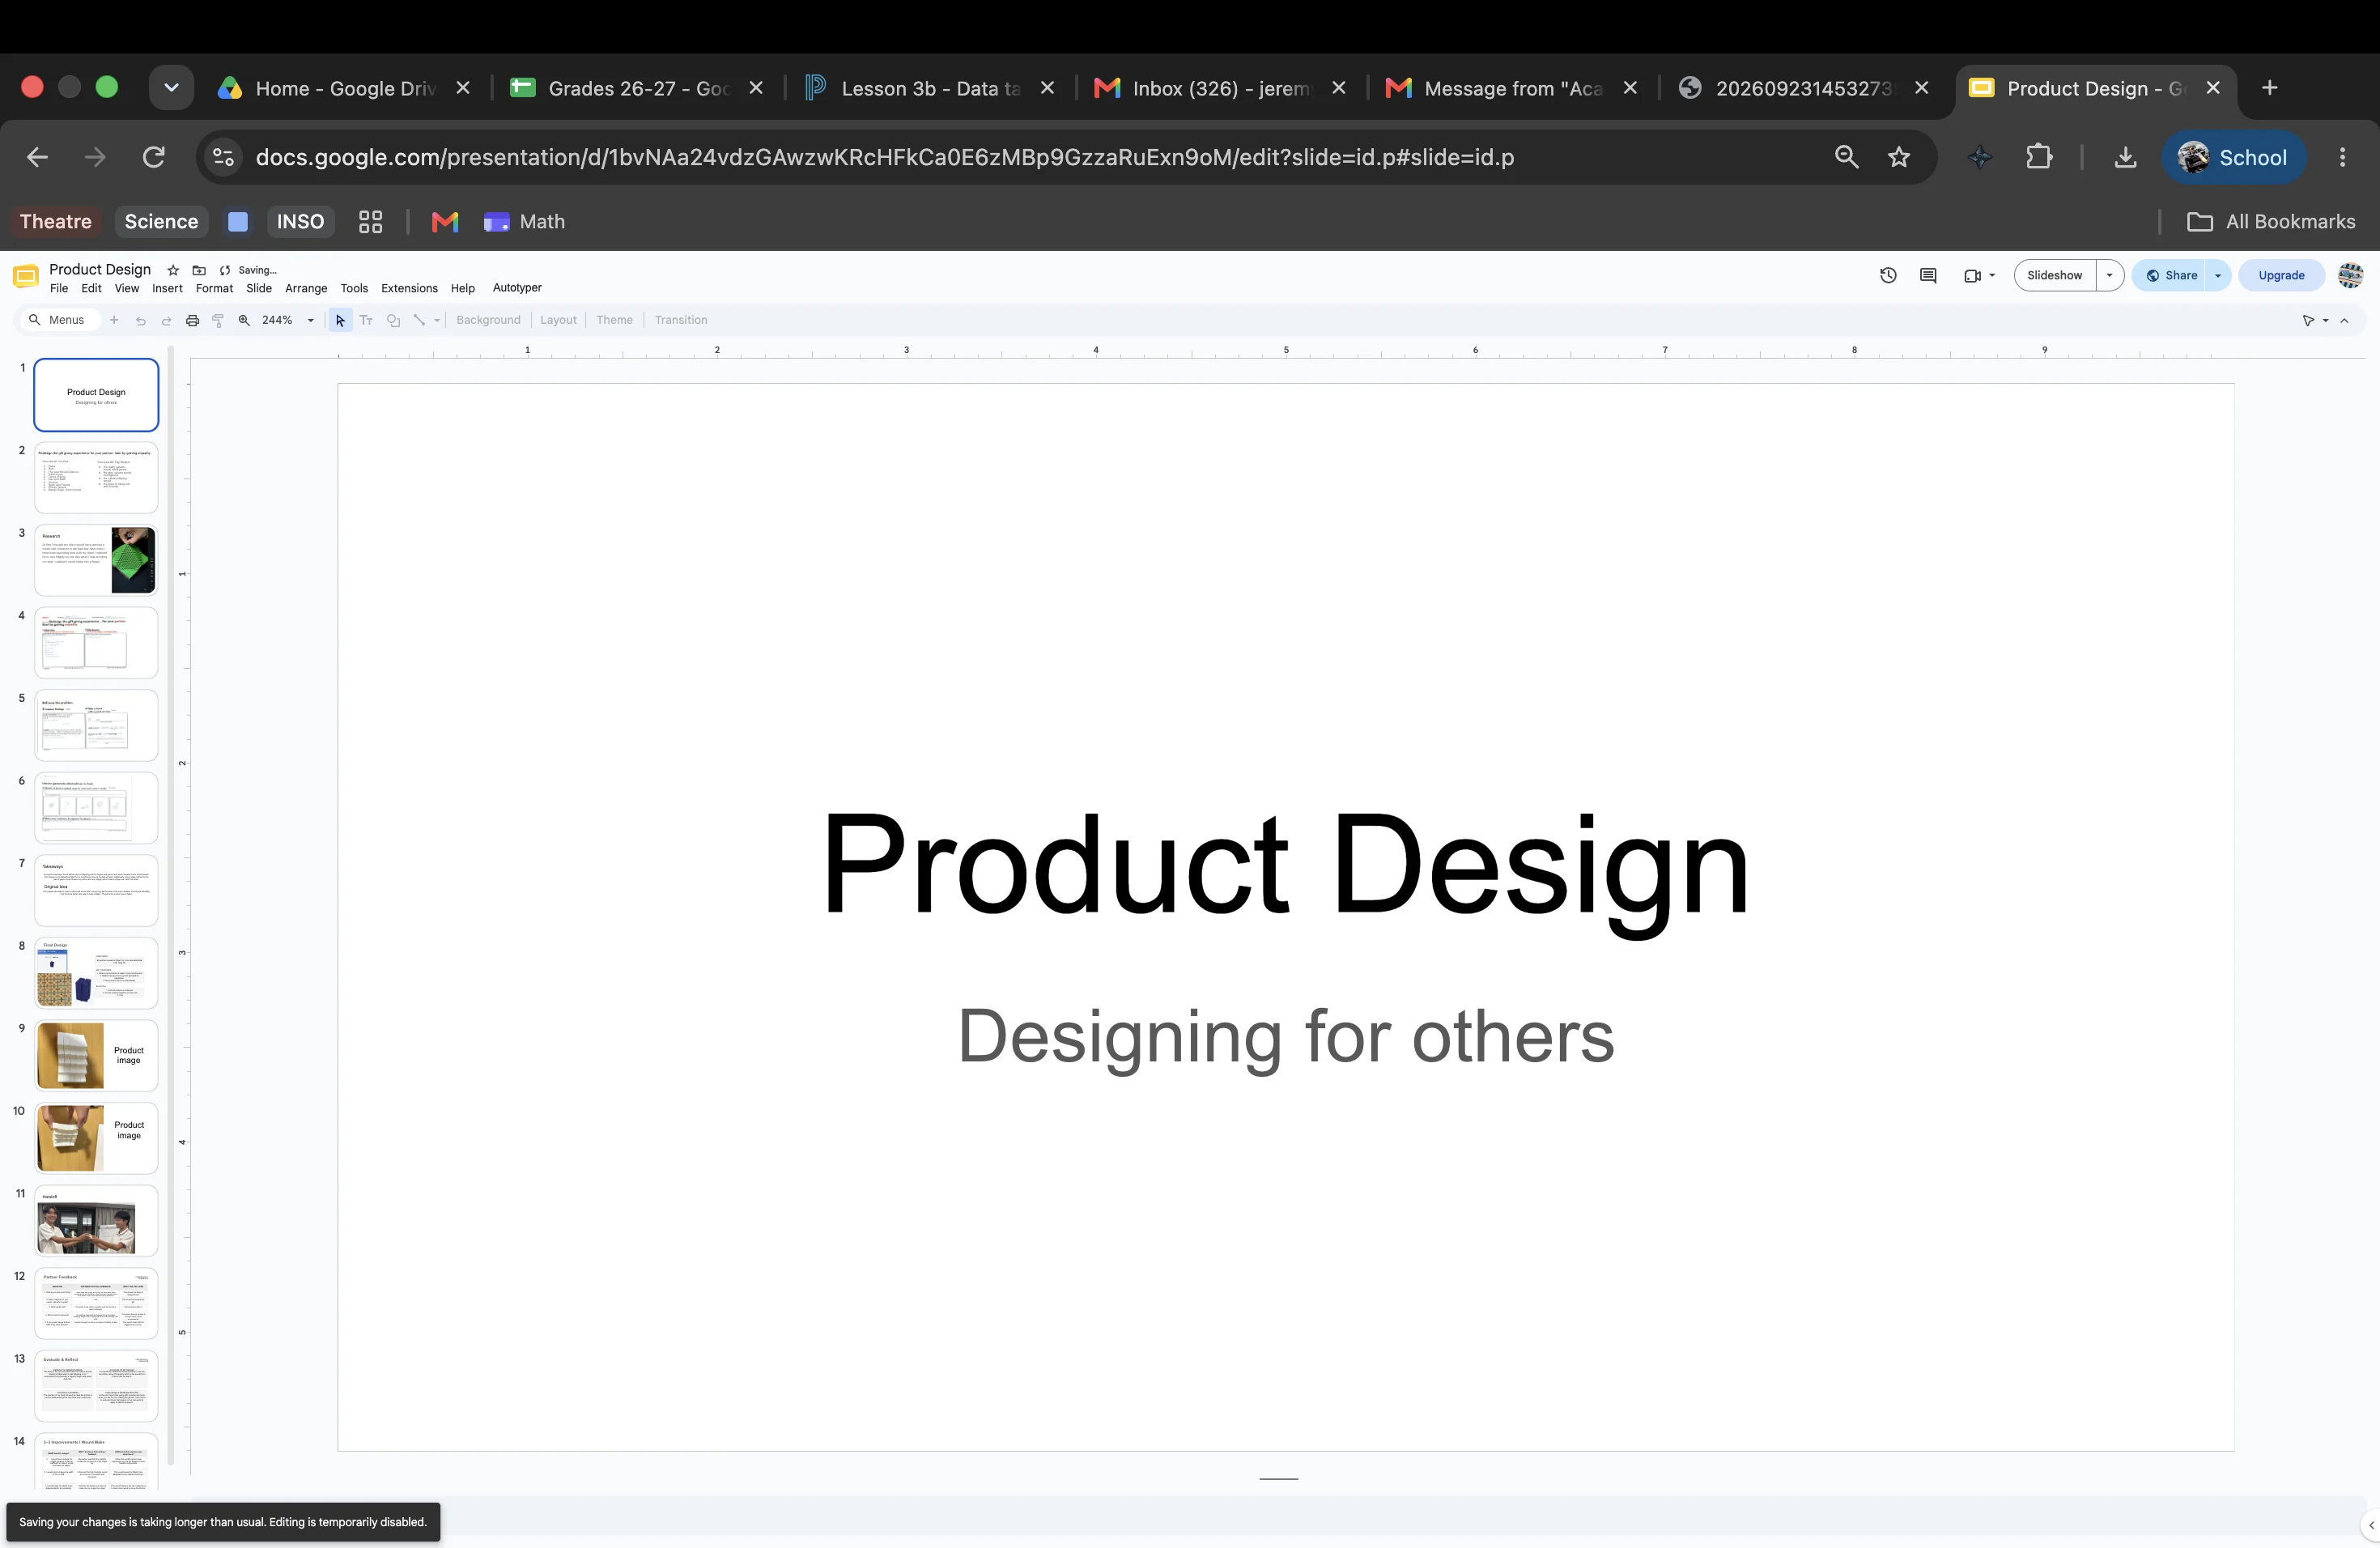
Task: Open the Slideshow options arrow
Action: [2109, 275]
